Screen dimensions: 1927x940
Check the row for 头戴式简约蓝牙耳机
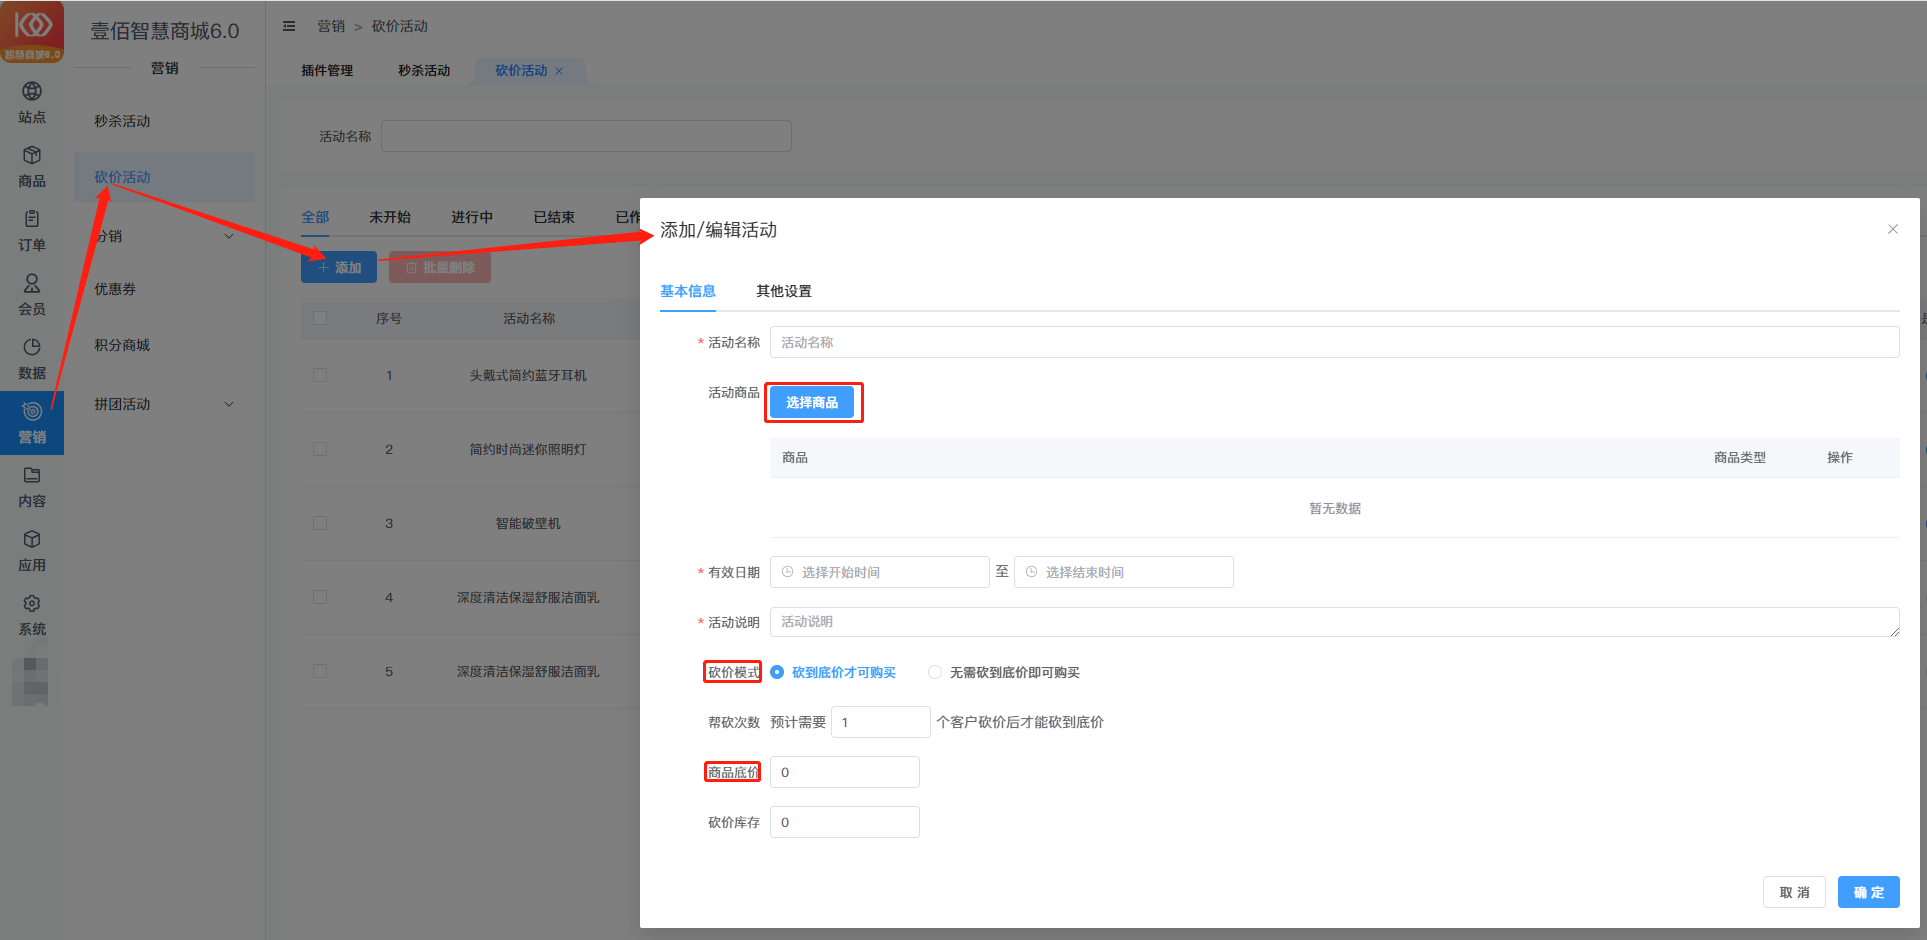click(320, 375)
